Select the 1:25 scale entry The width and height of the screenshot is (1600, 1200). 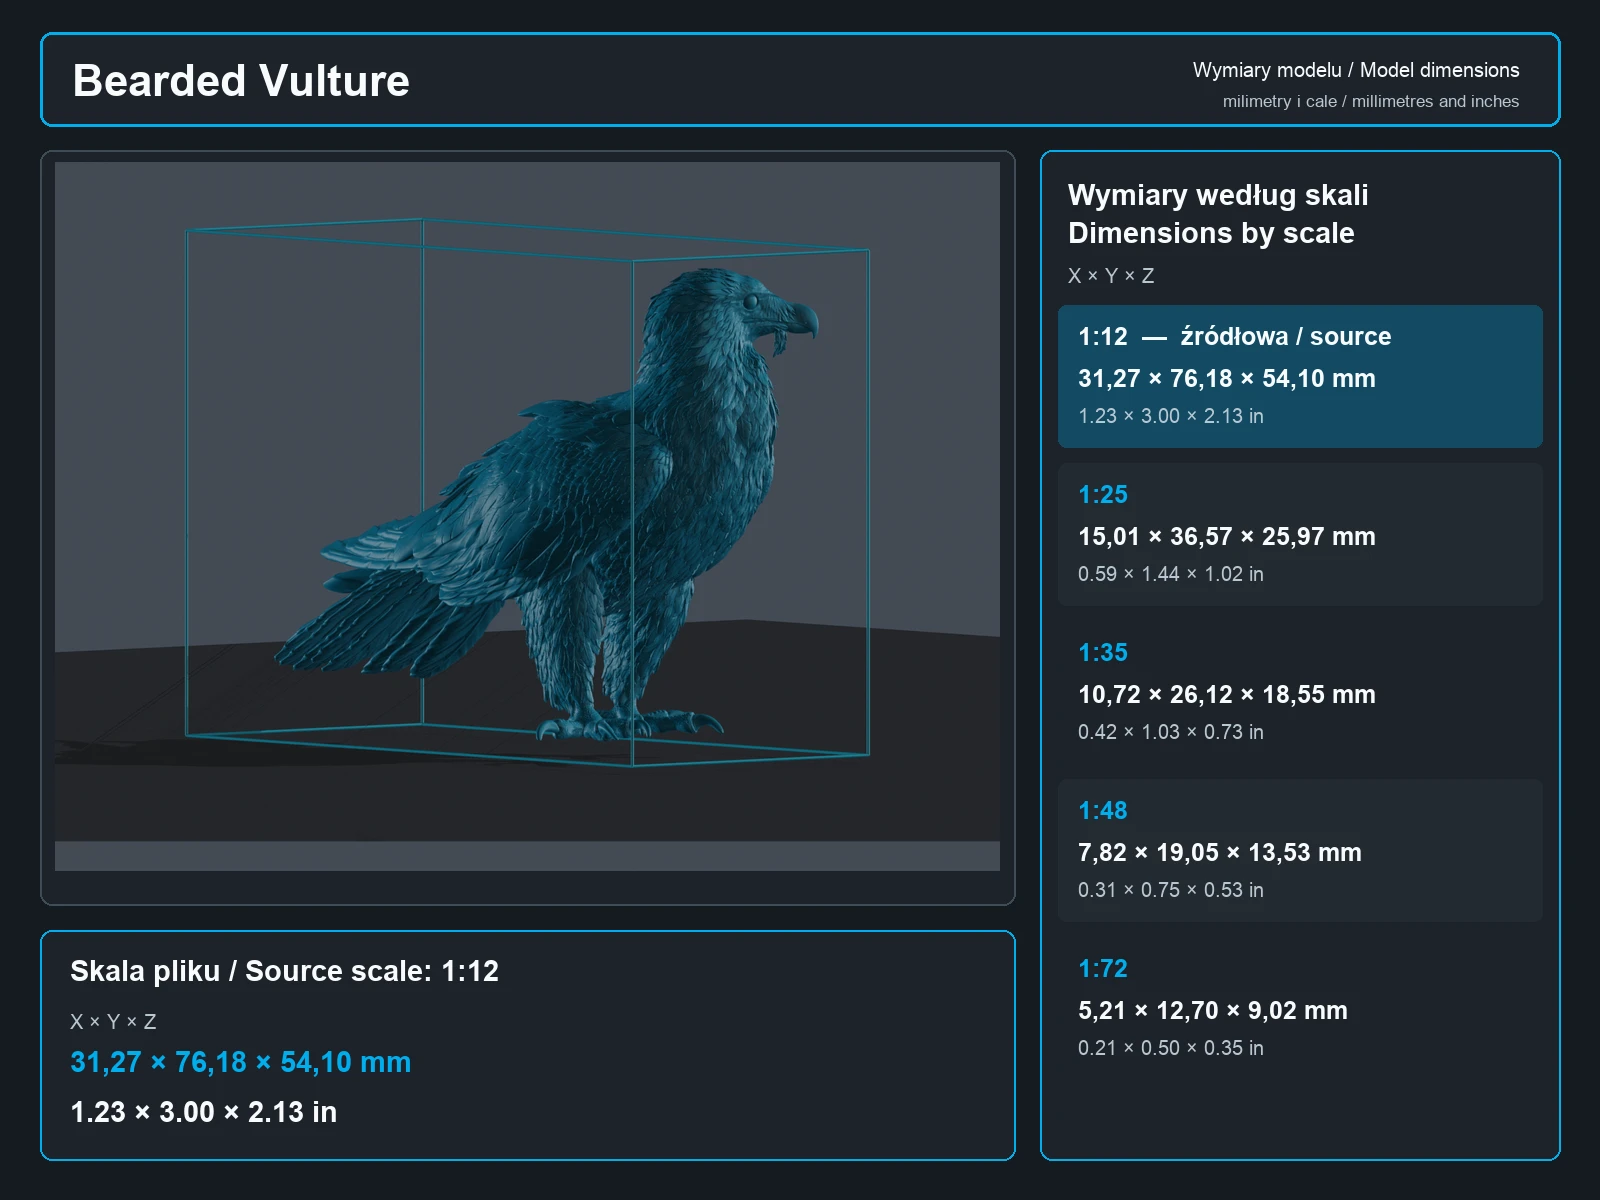click(x=1300, y=534)
